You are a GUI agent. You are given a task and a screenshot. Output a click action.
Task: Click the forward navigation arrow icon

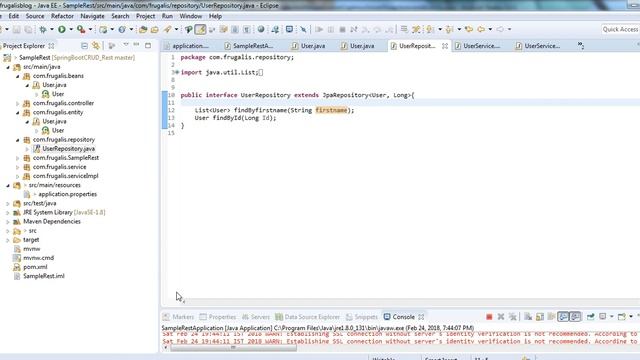point(500,29)
